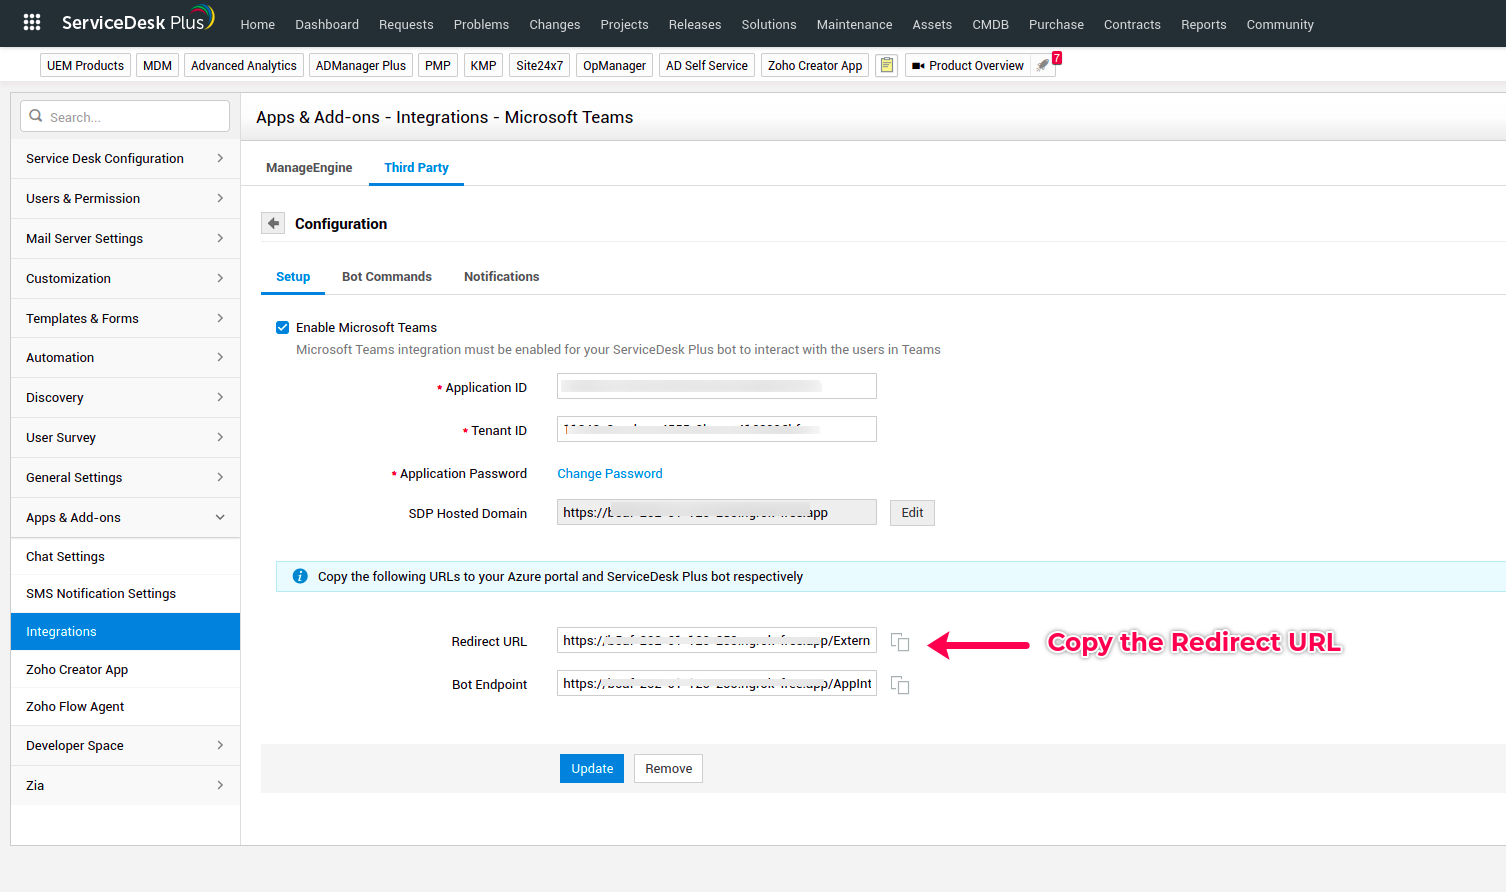Image resolution: width=1506 pixels, height=892 pixels.
Task: Click the info icon in URL notice
Action: [300, 576]
